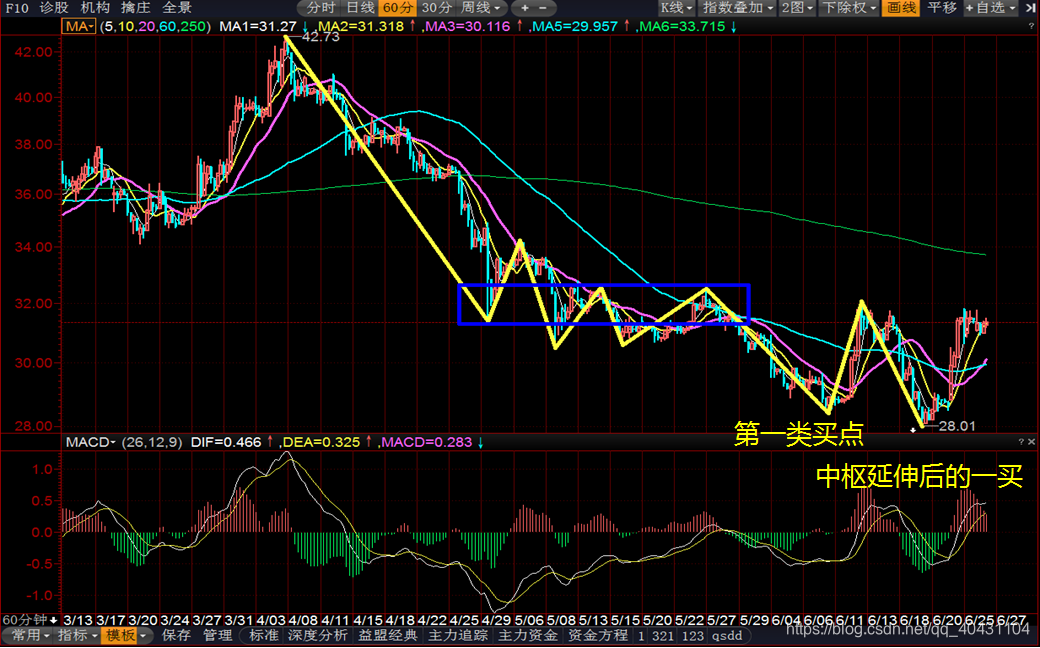The width and height of the screenshot is (1040, 648).
Task: Open the 机构 menu
Action: pyautogui.click(x=96, y=8)
